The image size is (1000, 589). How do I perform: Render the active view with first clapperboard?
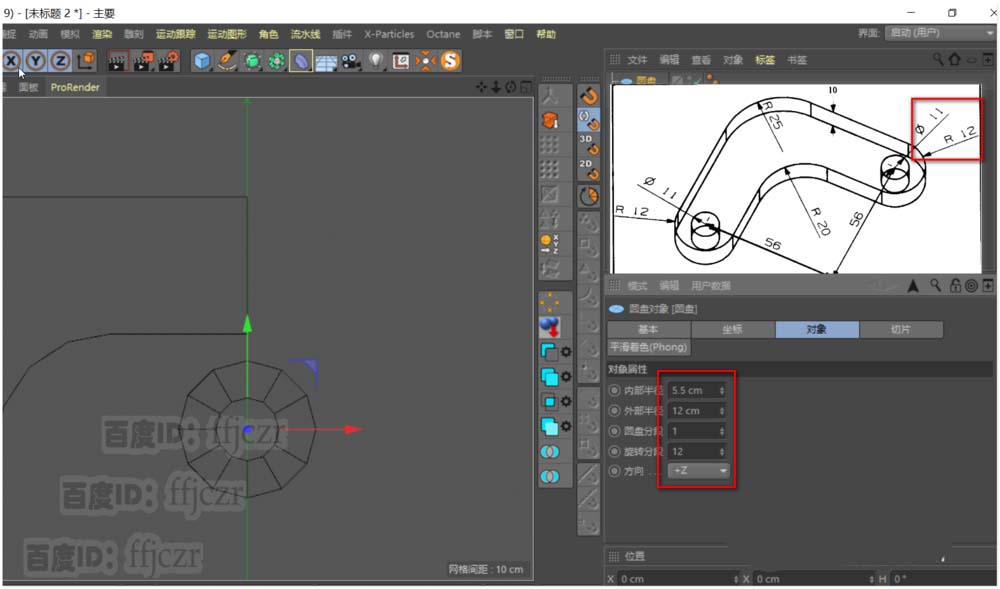pos(117,61)
